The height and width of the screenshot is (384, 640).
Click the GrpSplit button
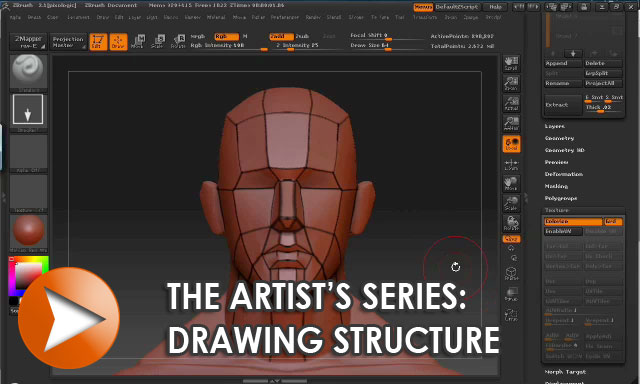tap(603, 73)
